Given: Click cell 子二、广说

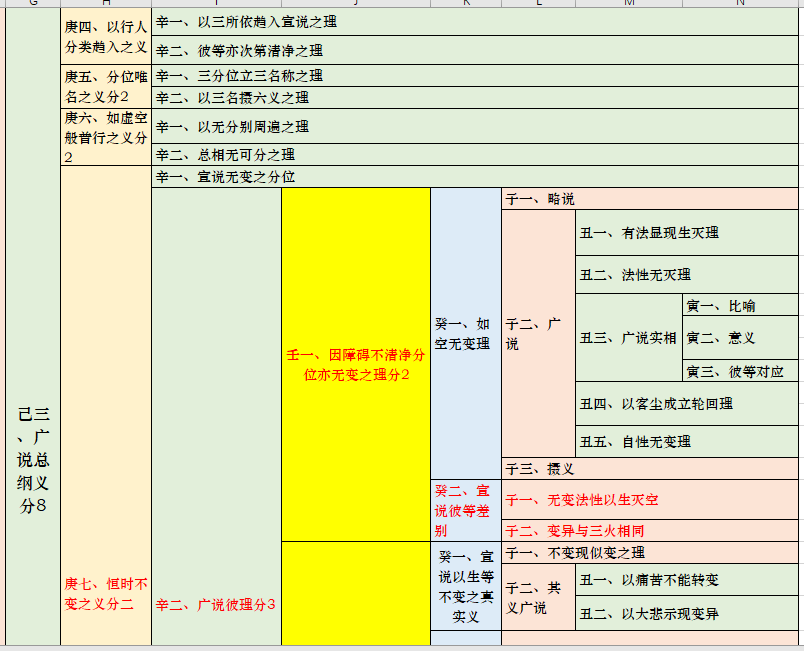Looking at the screenshot, I should [539, 334].
